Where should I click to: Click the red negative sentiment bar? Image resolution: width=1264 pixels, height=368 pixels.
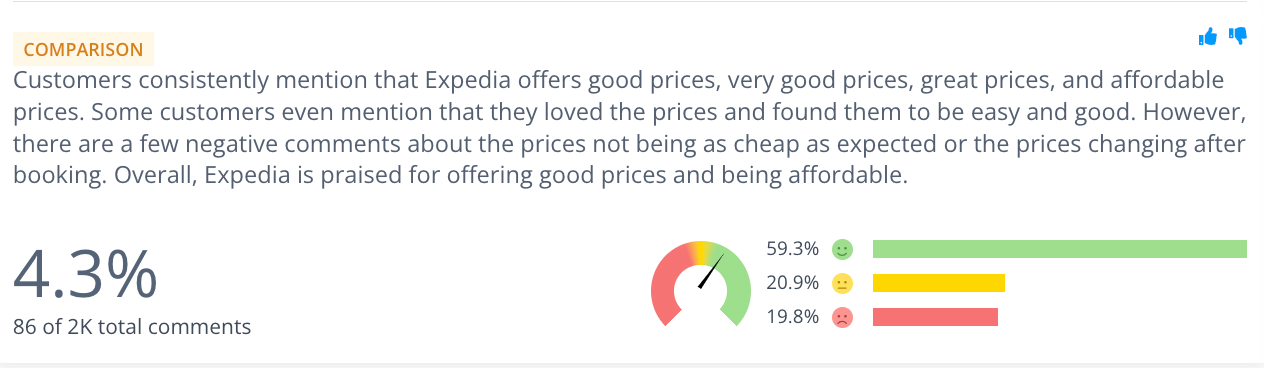pyautogui.click(x=935, y=317)
